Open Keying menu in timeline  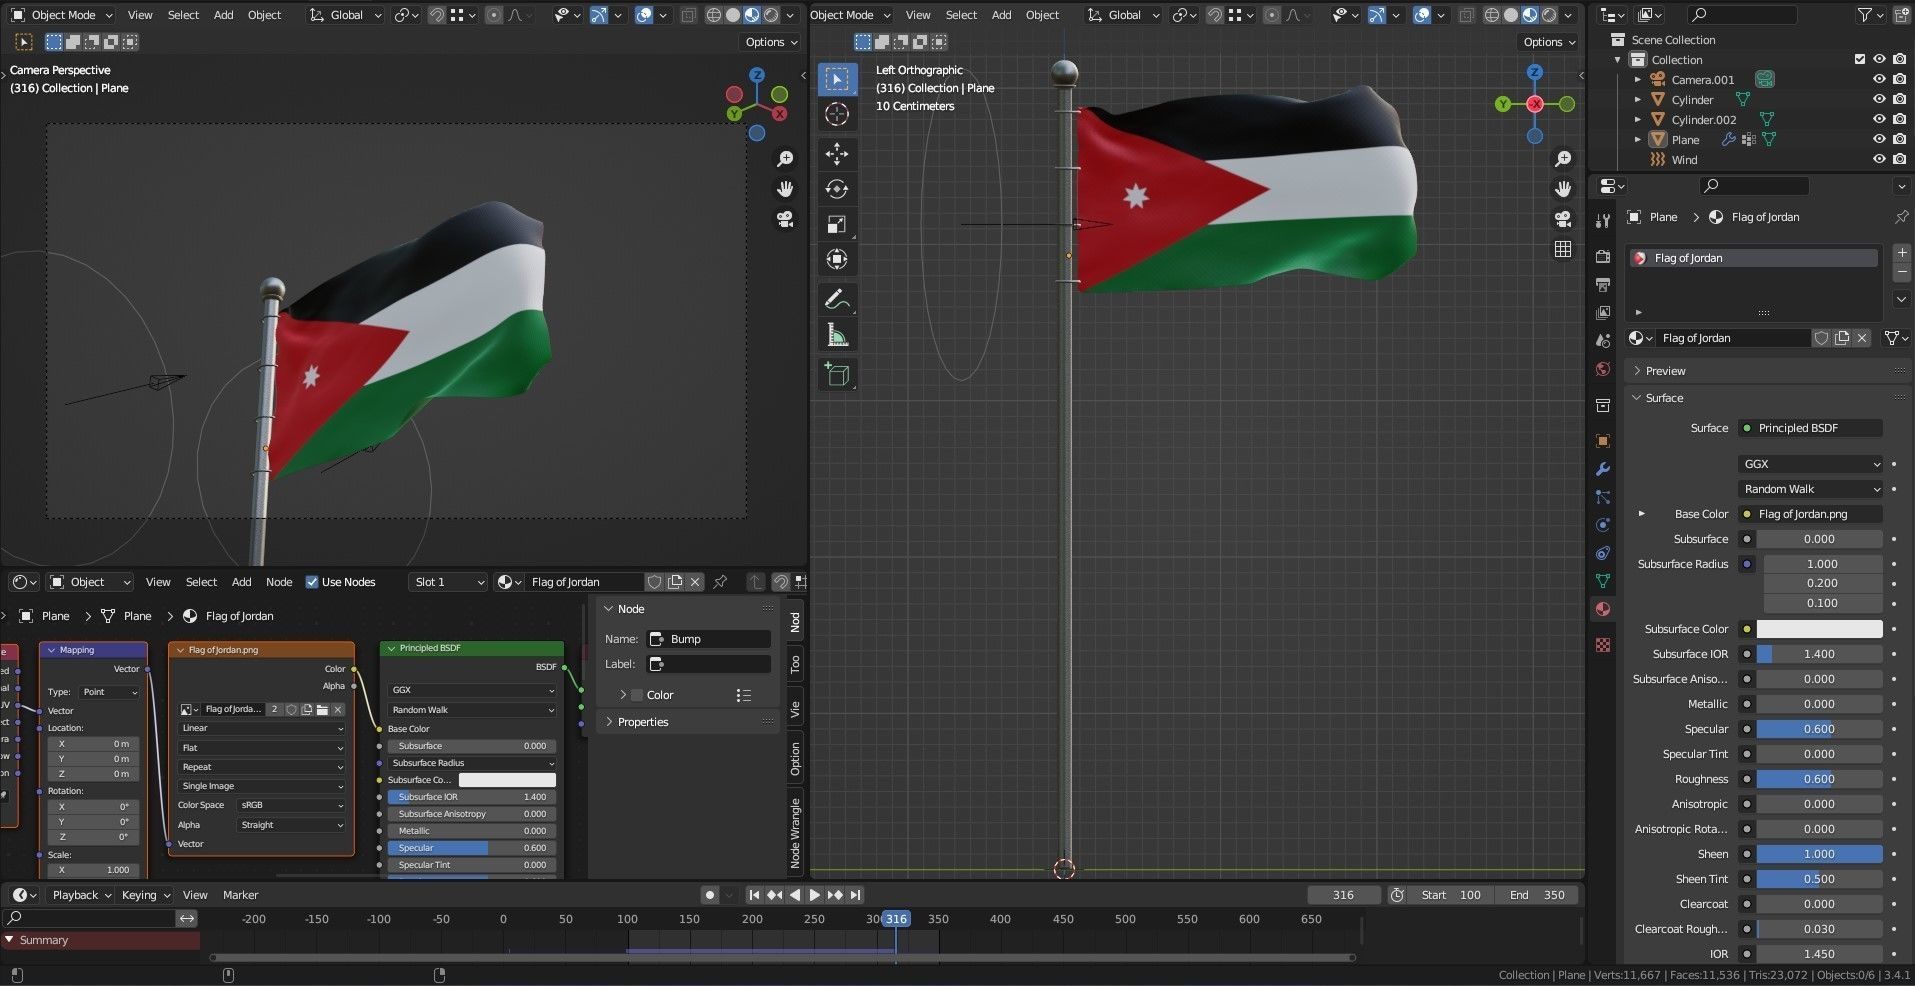pyautogui.click(x=146, y=895)
